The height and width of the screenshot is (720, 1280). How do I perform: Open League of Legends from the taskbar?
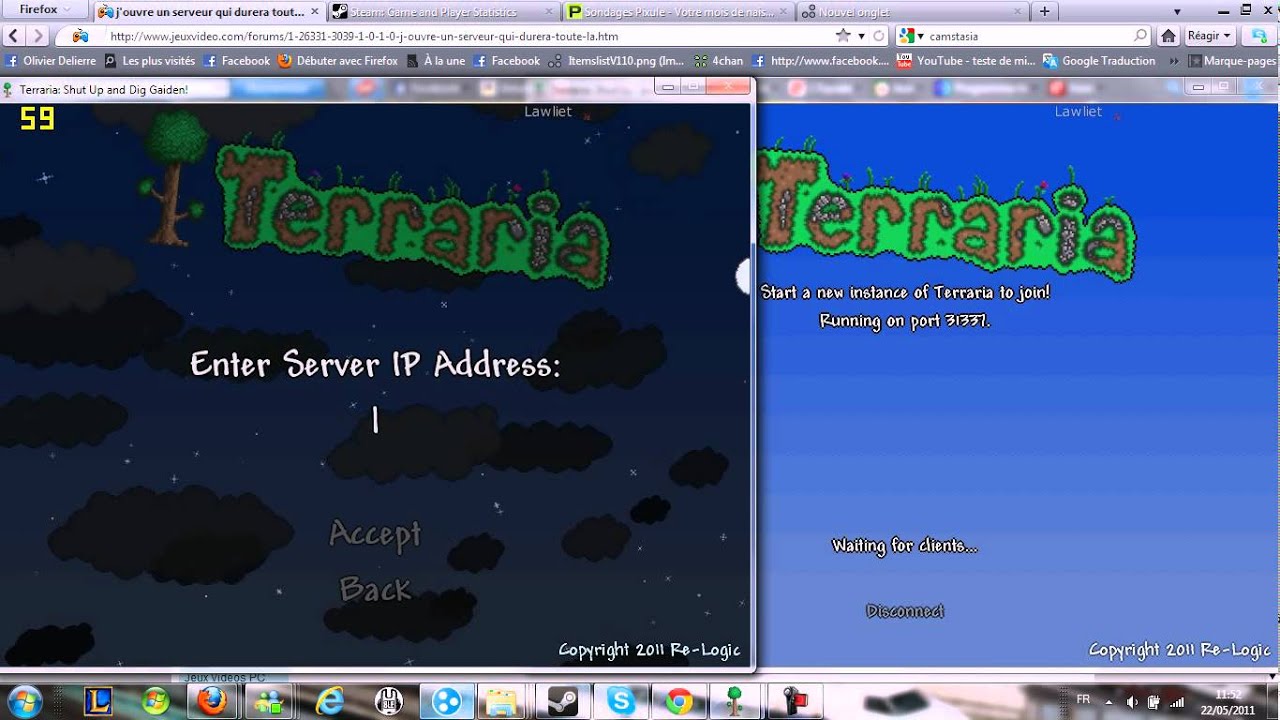[98, 701]
